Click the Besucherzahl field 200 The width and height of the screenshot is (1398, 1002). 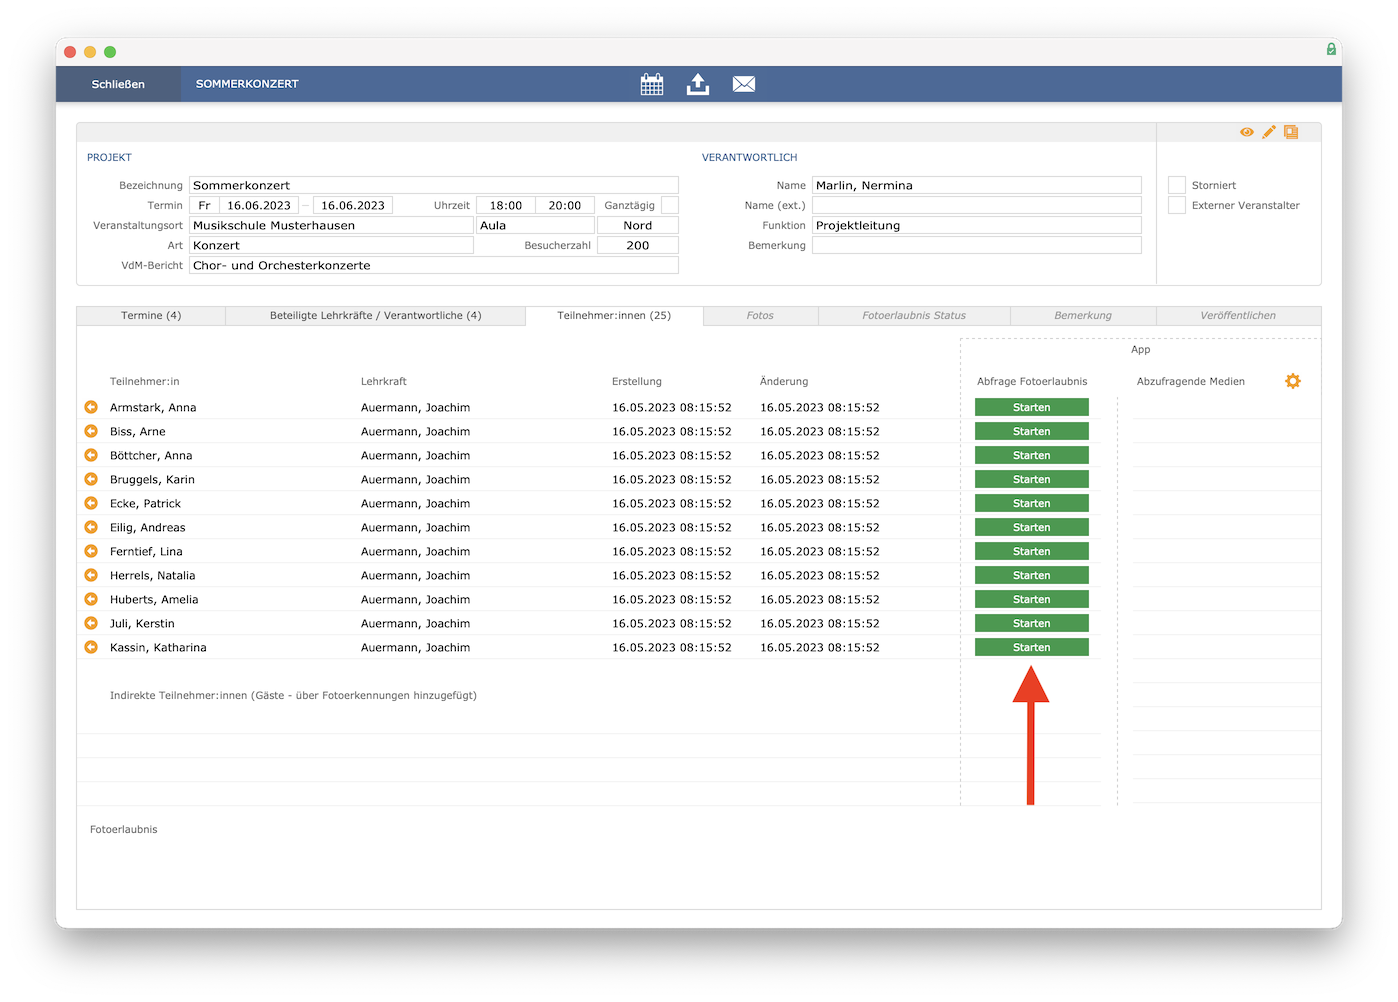(x=638, y=245)
